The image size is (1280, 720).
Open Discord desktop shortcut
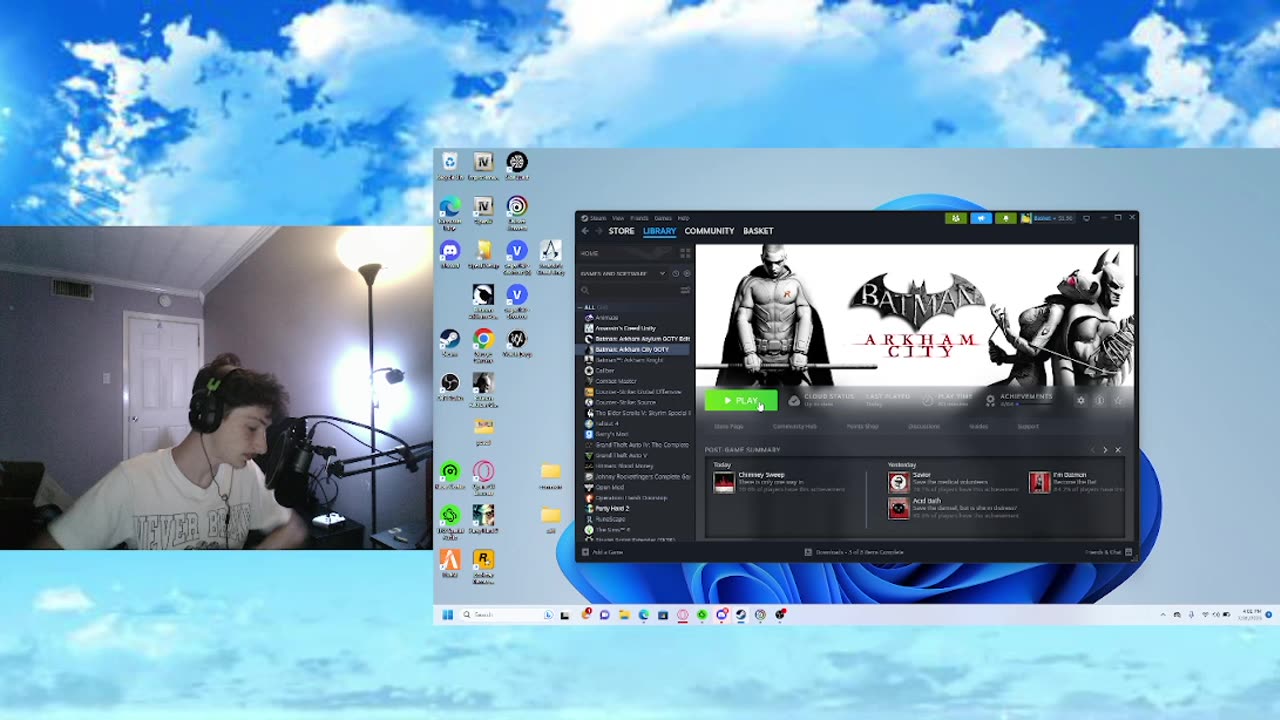[450, 254]
